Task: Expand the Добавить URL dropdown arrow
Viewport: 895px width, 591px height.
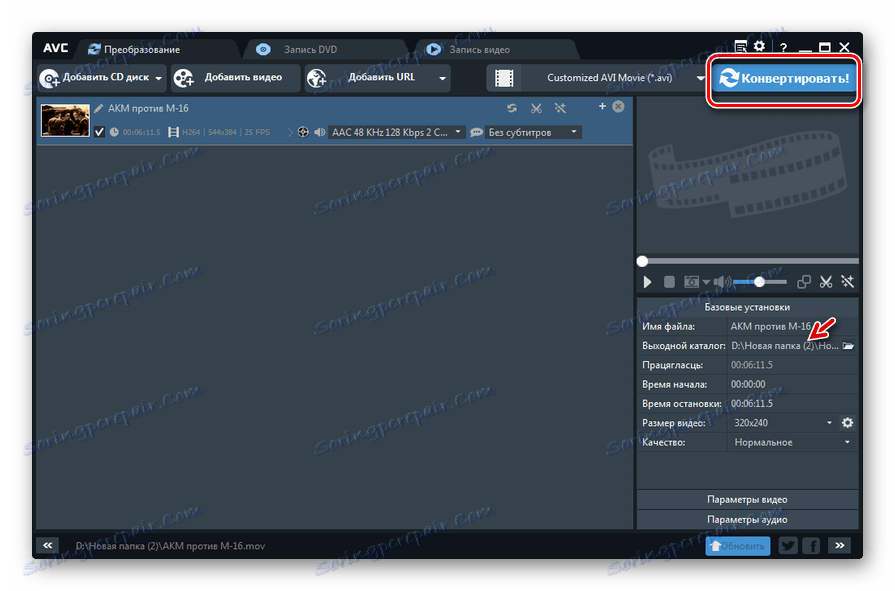Action: click(442, 78)
